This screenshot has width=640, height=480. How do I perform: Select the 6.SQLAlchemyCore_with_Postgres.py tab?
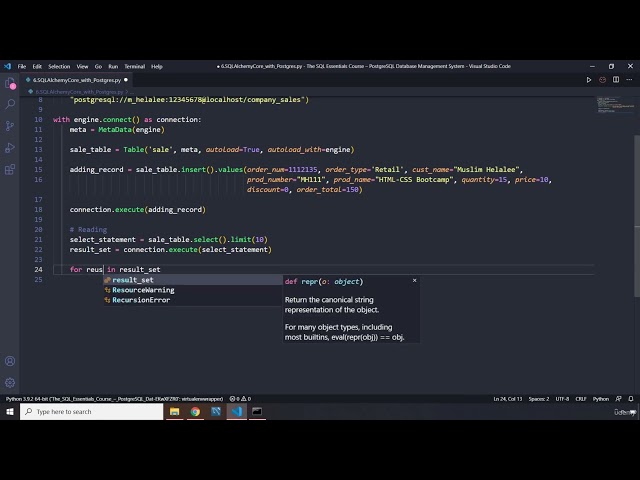pos(77,80)
